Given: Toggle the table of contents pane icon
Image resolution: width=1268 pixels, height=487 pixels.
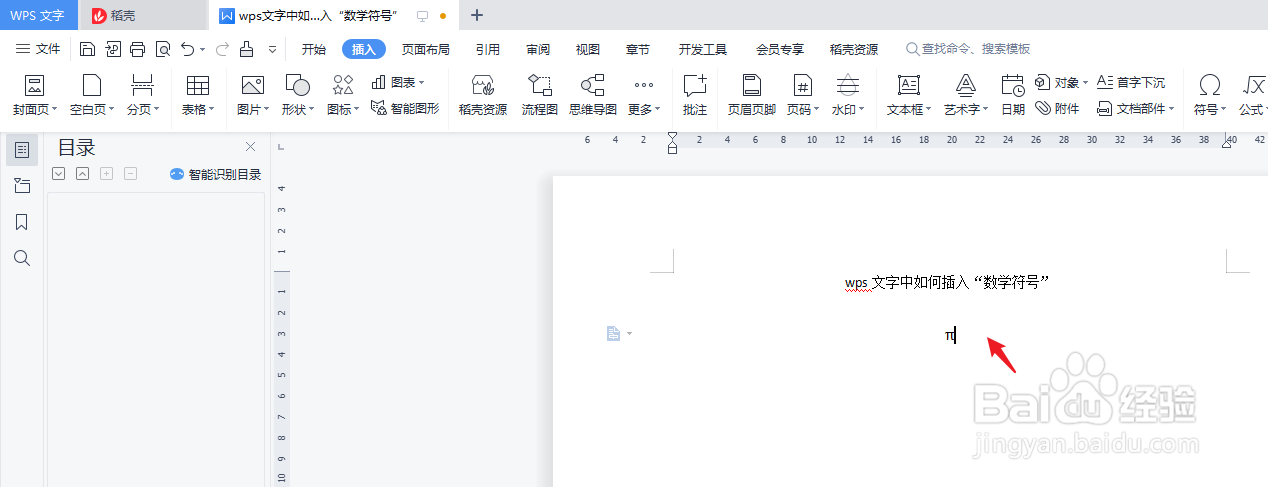Looking at the screenshot, I should [x=22, y=150].
